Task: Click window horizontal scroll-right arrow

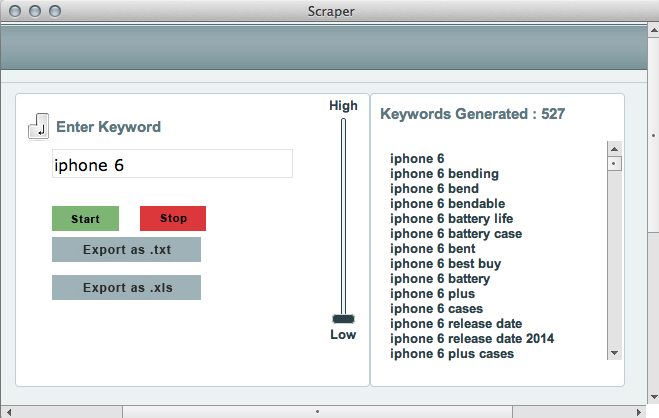Action: [639, 412]
